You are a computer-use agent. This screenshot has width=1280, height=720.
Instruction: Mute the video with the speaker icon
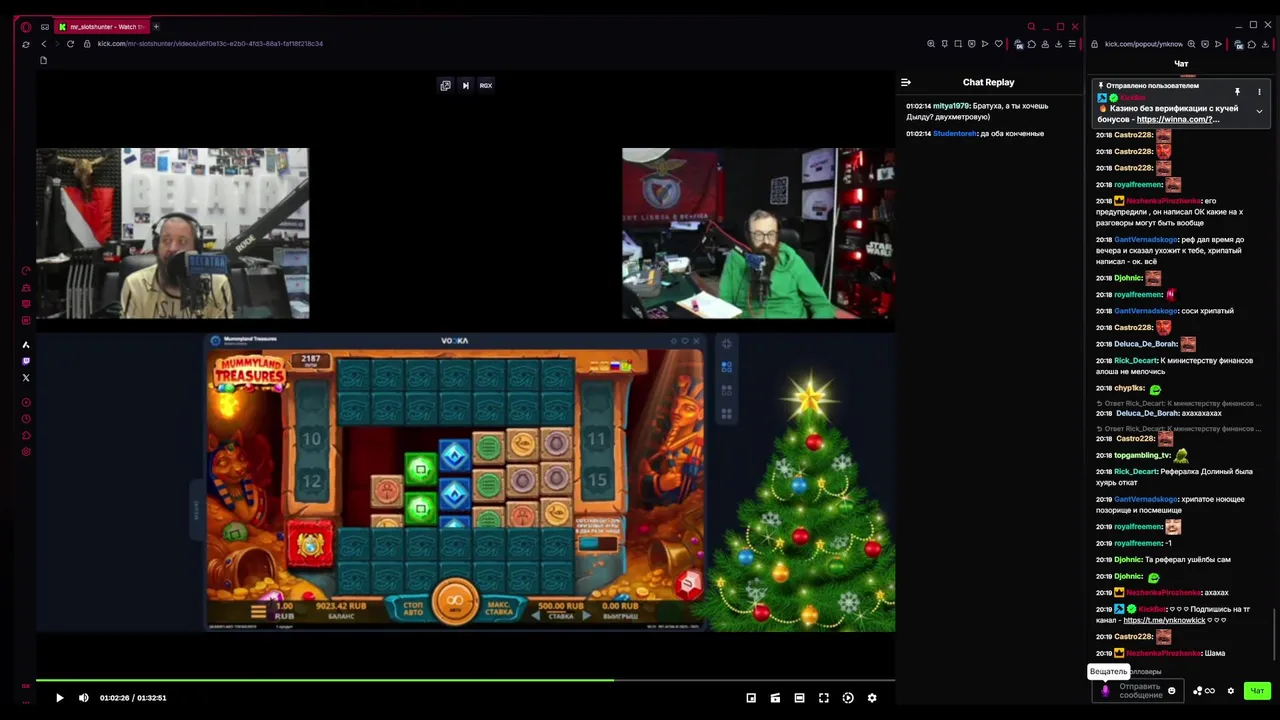(x=84, y=698)
